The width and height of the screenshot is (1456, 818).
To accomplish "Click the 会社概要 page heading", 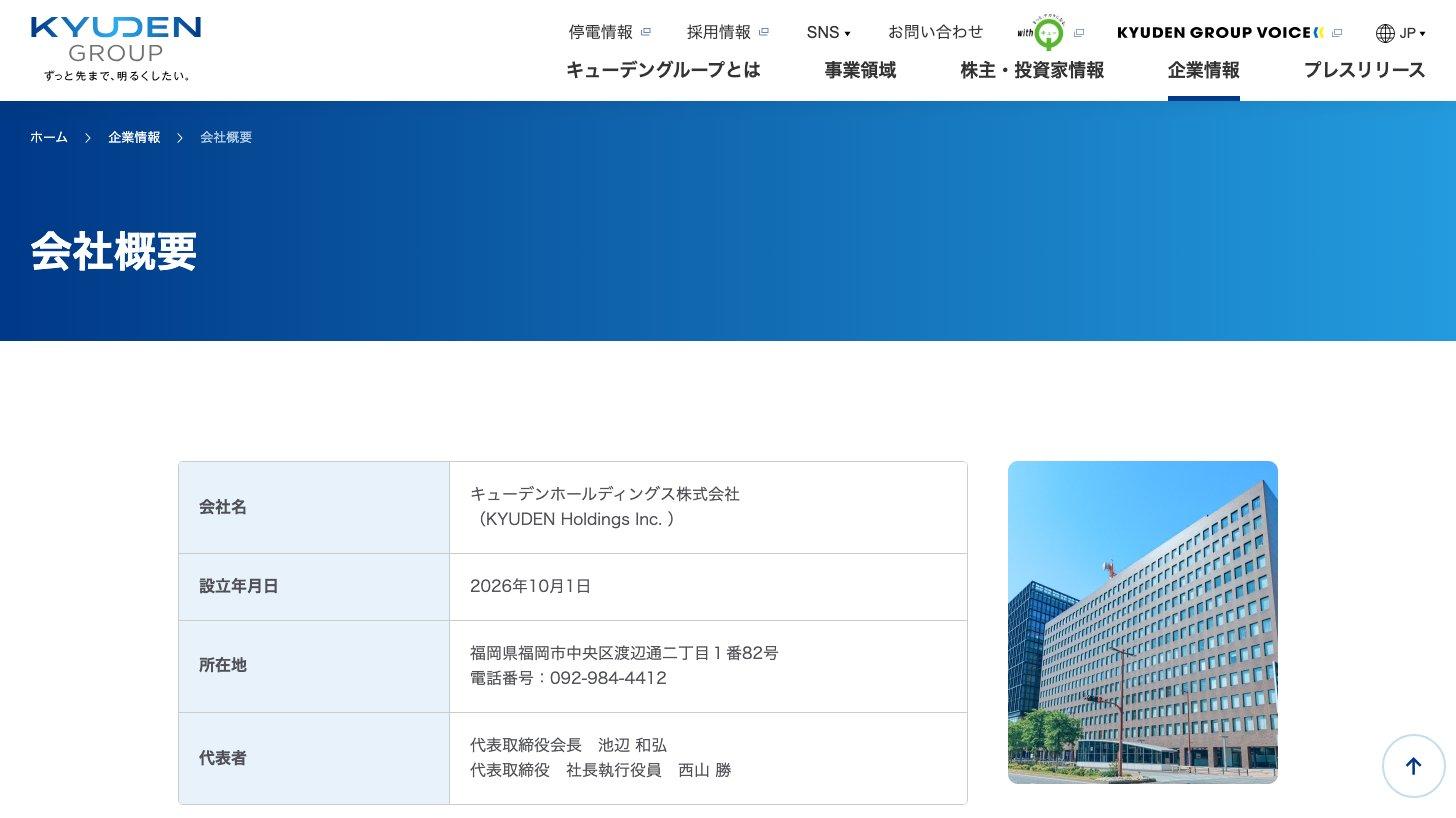I will click(114, 251).
